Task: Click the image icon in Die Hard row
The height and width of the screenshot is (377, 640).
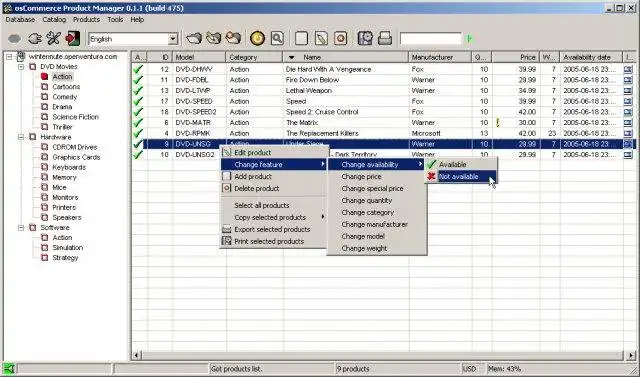Action: click(628, 69)
